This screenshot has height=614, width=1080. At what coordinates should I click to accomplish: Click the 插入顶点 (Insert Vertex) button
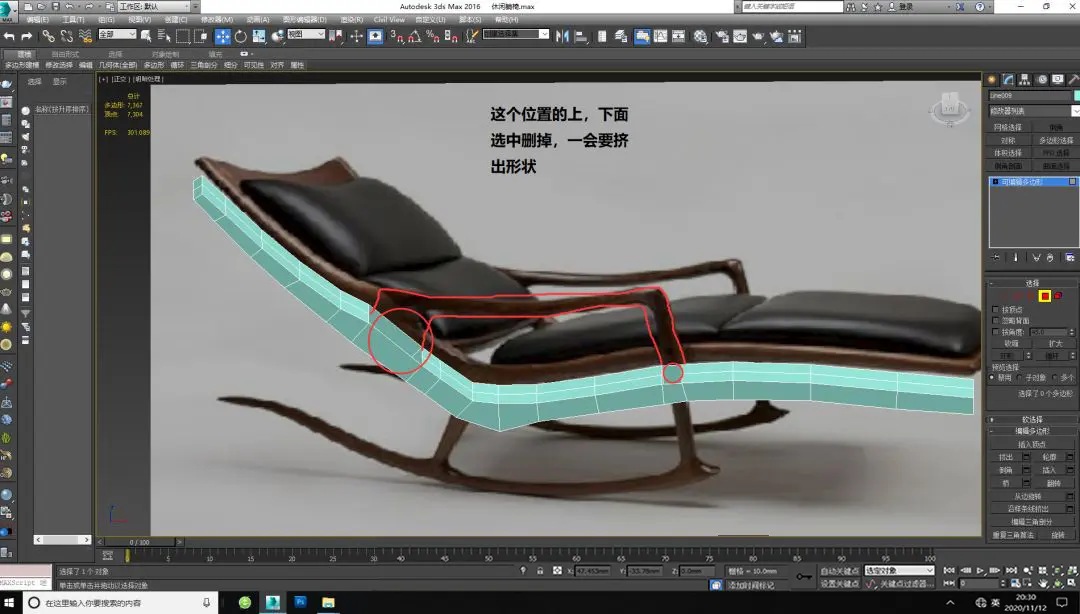1032,444
